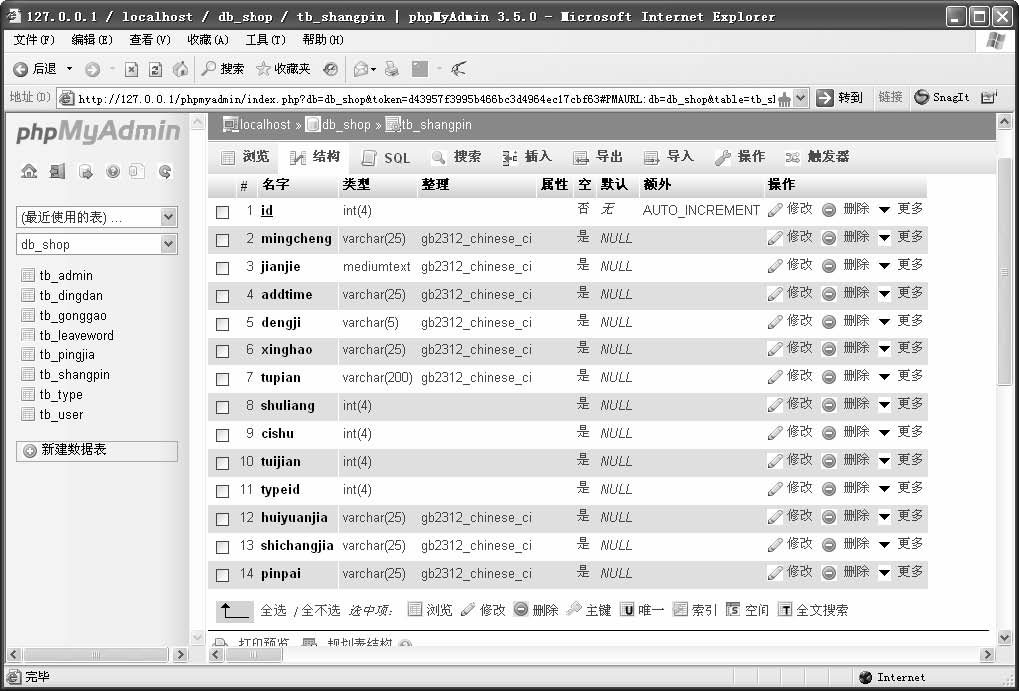
Task: Click the IE Back arrow icon
Action: [x=21, y=69]
